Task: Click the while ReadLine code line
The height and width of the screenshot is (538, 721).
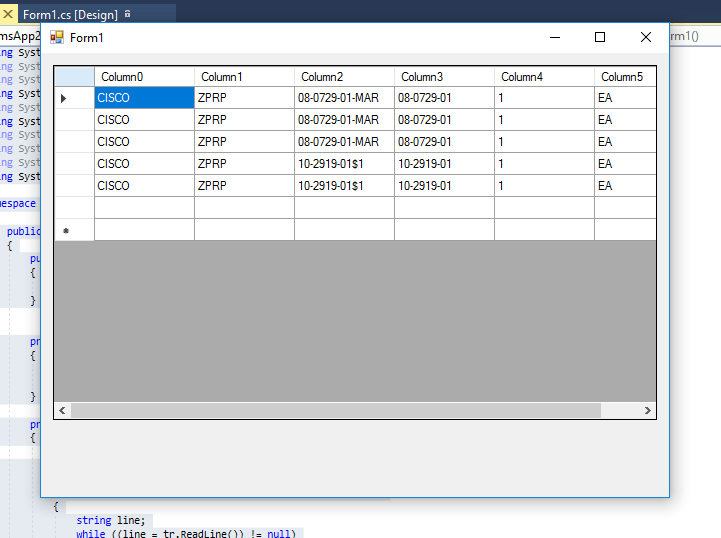Action: [x=186, y=533]
